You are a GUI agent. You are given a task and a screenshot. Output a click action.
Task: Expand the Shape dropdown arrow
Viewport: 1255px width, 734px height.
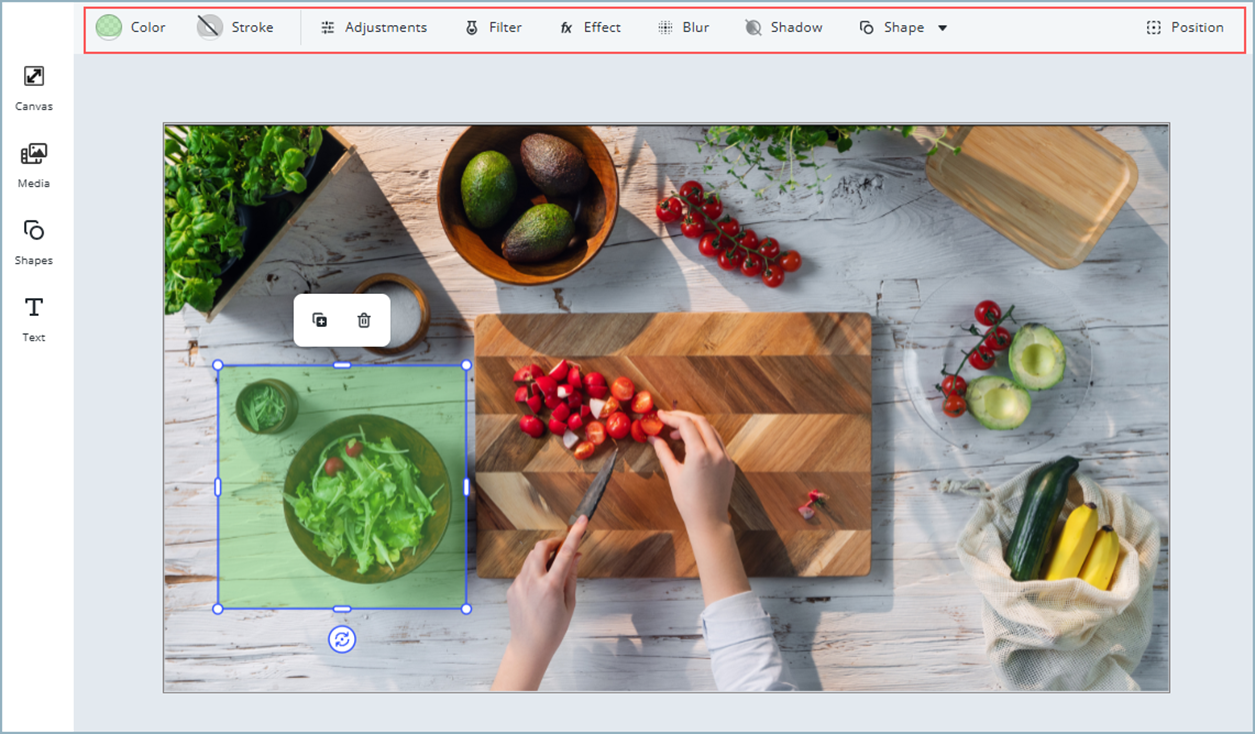coord(942,28)
